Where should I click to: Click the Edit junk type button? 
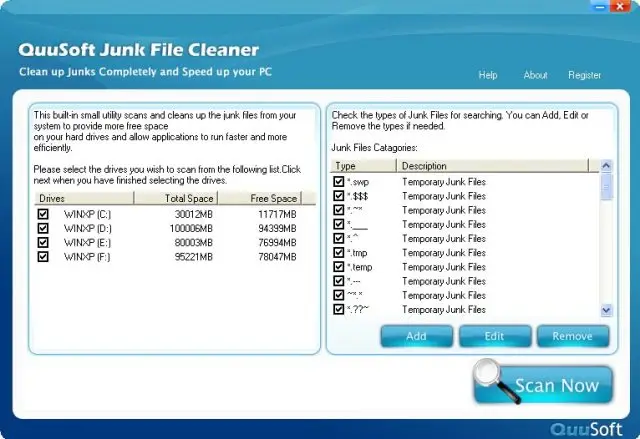pos(495,336)
